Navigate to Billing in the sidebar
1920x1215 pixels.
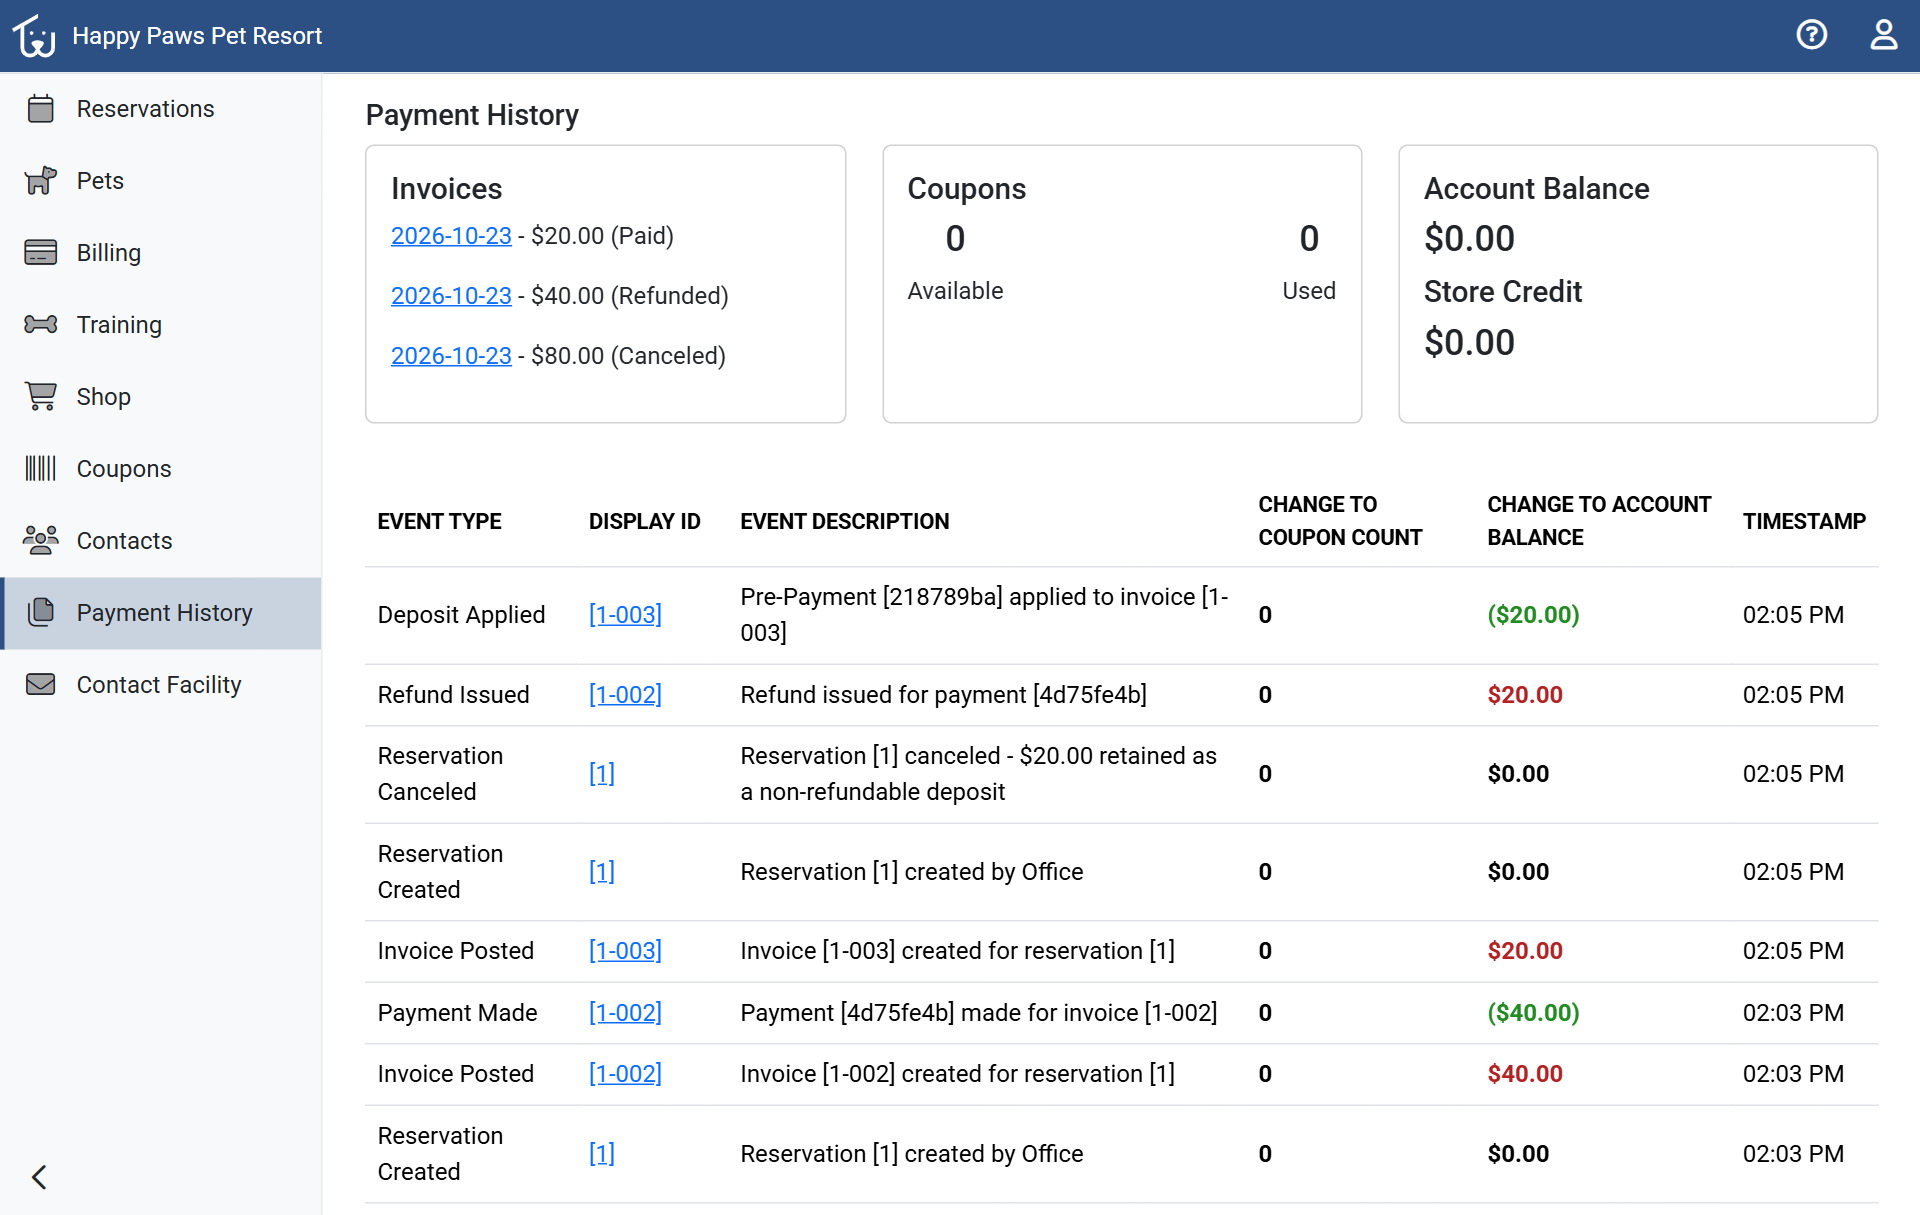(x=161, y=252)
